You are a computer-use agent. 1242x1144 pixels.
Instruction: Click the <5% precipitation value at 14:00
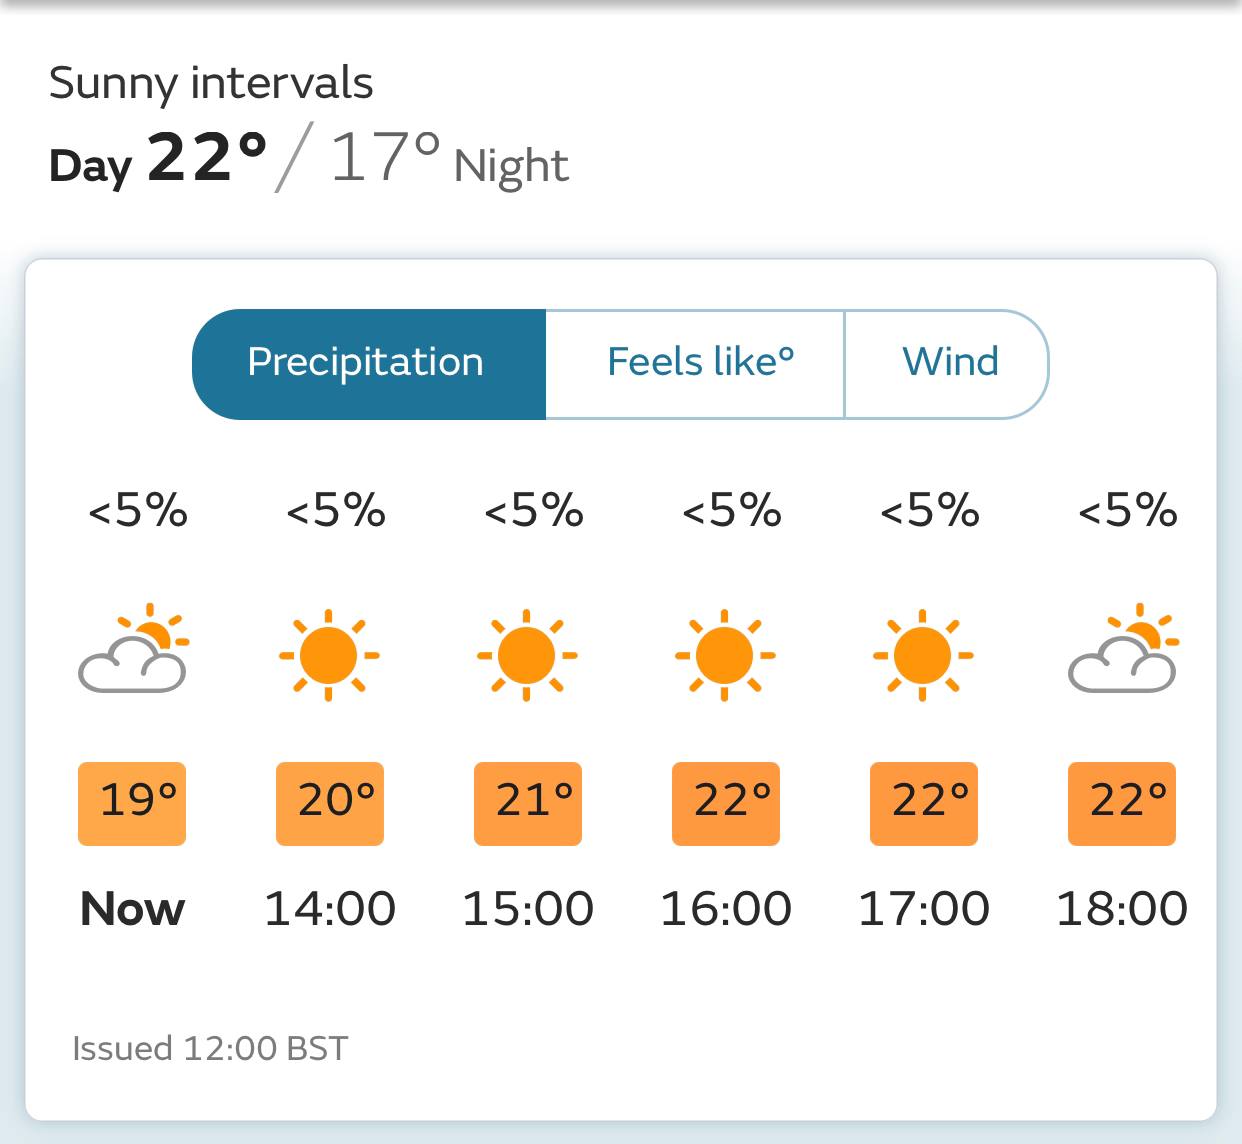coord(335,511)
